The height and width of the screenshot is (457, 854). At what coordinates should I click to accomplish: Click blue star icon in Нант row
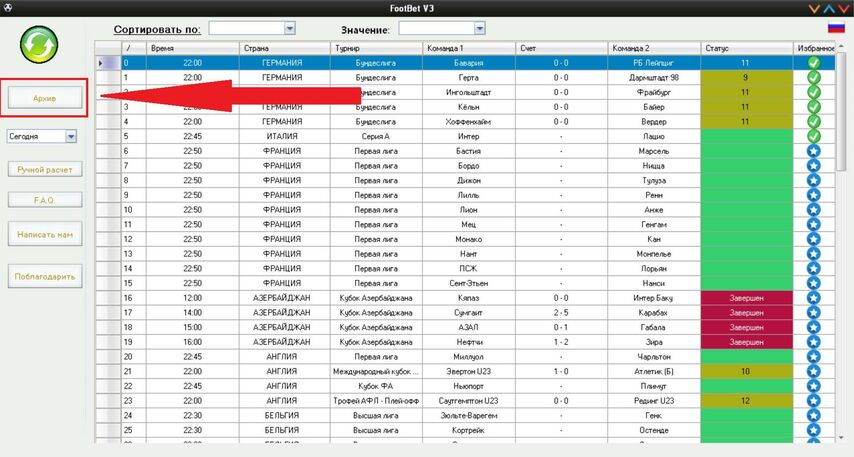click(x=814, y=254)
